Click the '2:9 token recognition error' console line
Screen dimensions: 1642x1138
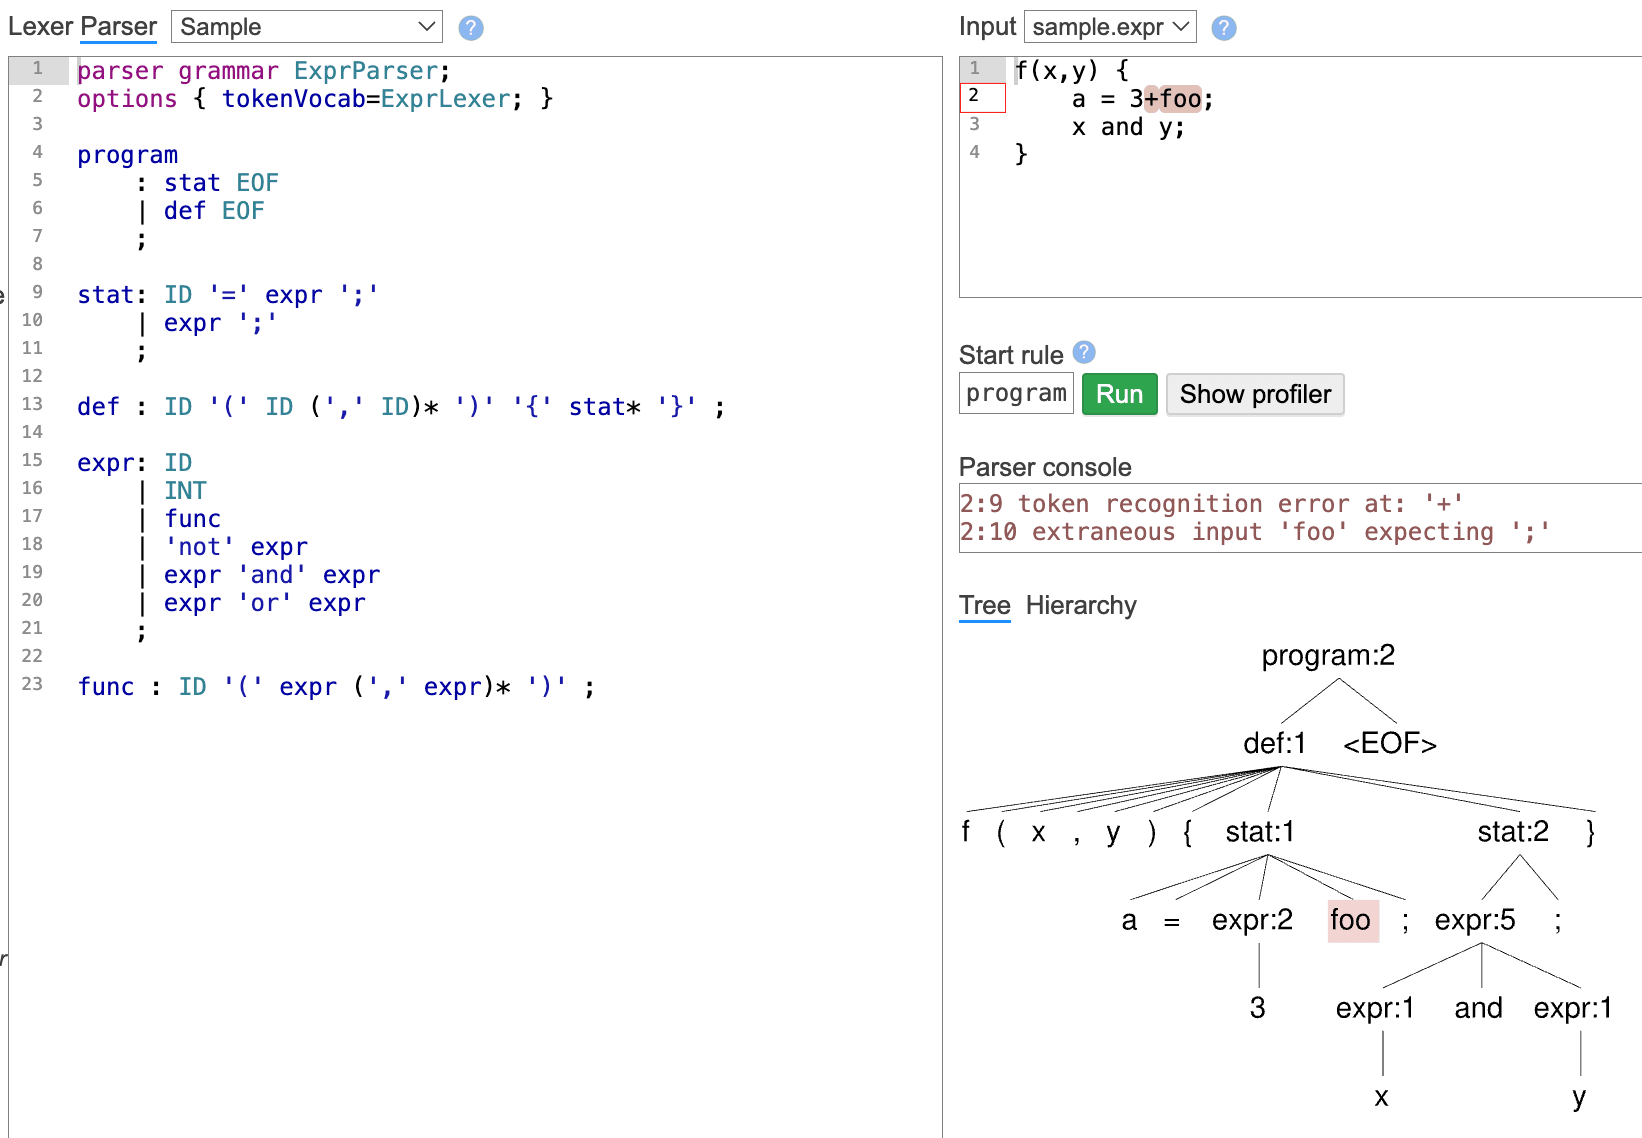1212,504
